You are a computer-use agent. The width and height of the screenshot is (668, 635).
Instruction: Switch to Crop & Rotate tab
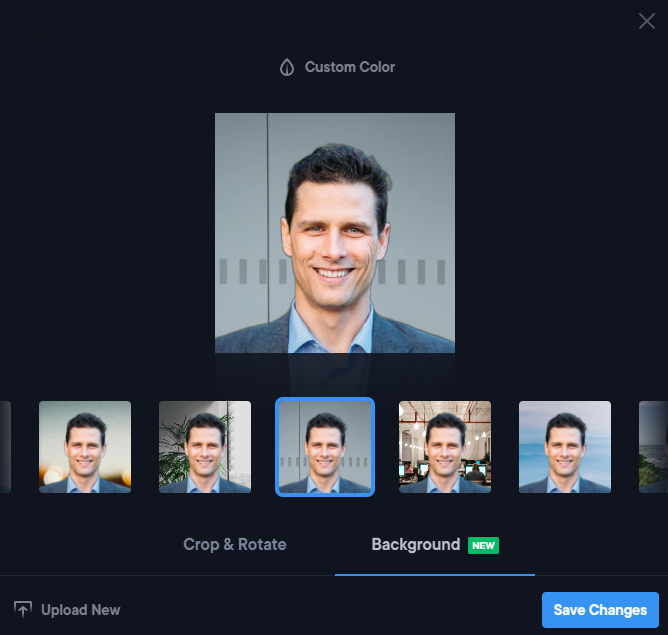click(235, 544)
